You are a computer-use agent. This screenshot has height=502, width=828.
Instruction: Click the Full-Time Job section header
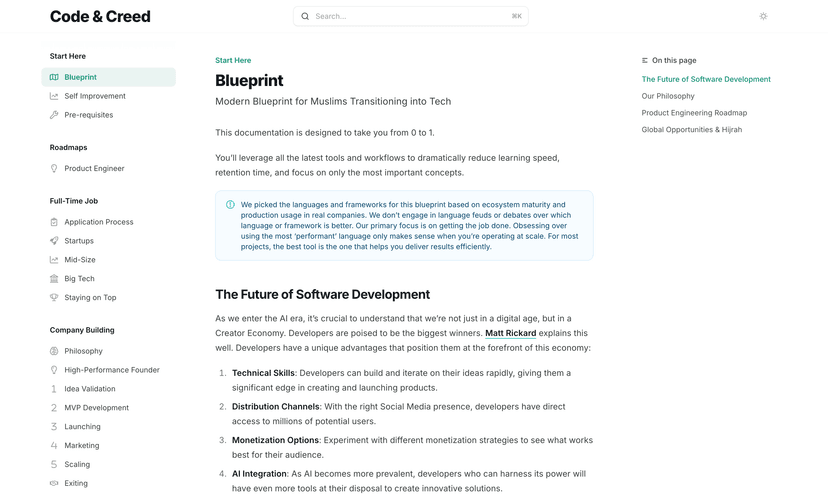pos(74,201)
